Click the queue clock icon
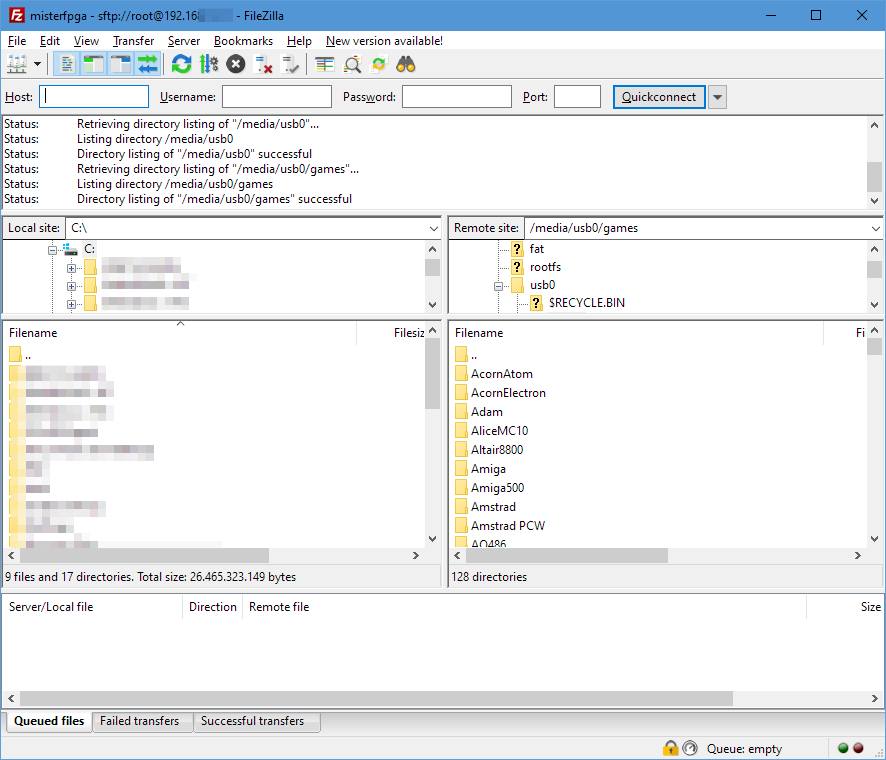886x760 pixels. (690, 748)
